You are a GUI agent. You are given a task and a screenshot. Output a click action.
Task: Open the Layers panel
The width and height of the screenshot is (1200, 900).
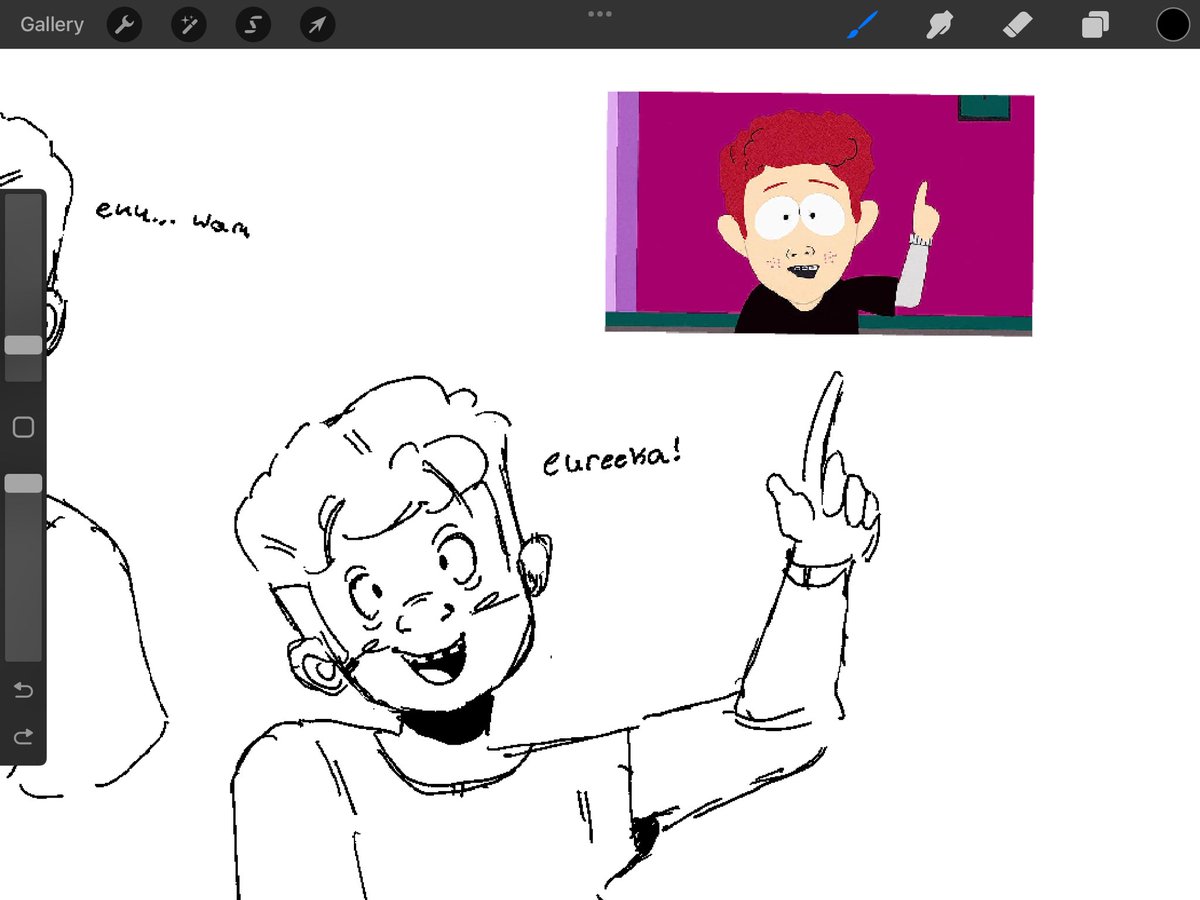(x=1094, y=24)
